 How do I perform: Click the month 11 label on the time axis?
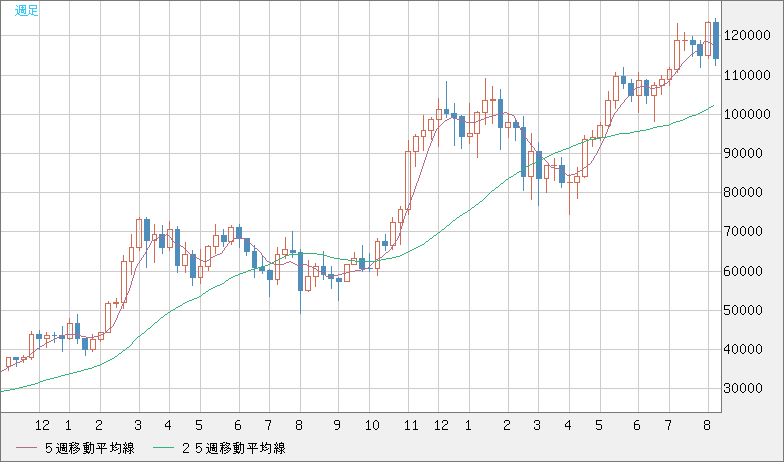[411, 426]
